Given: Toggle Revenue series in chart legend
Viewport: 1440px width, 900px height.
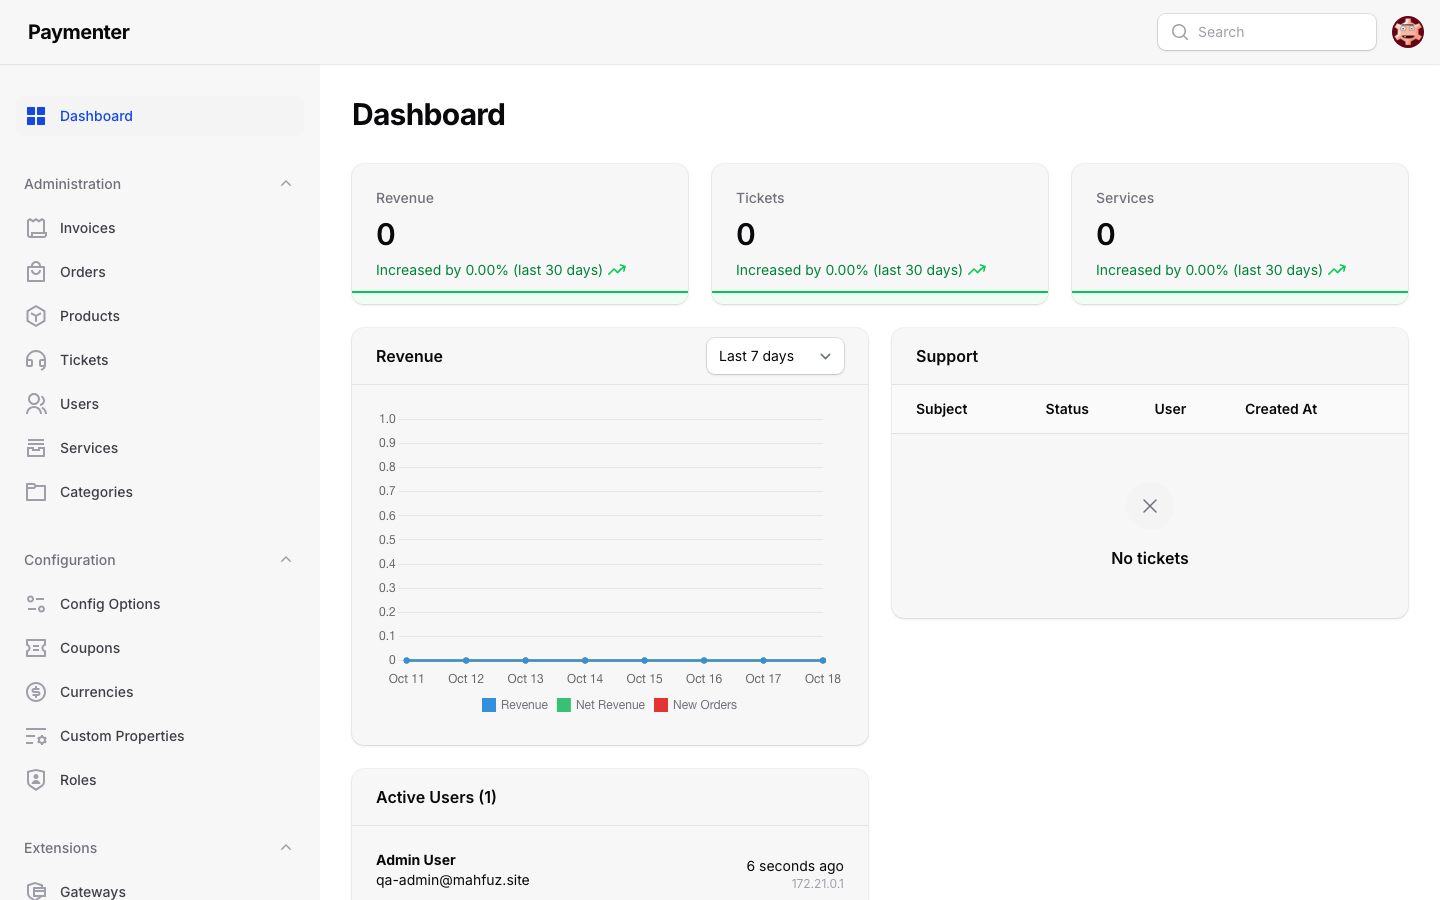Looking at the screenshot, I should point(515,705).
